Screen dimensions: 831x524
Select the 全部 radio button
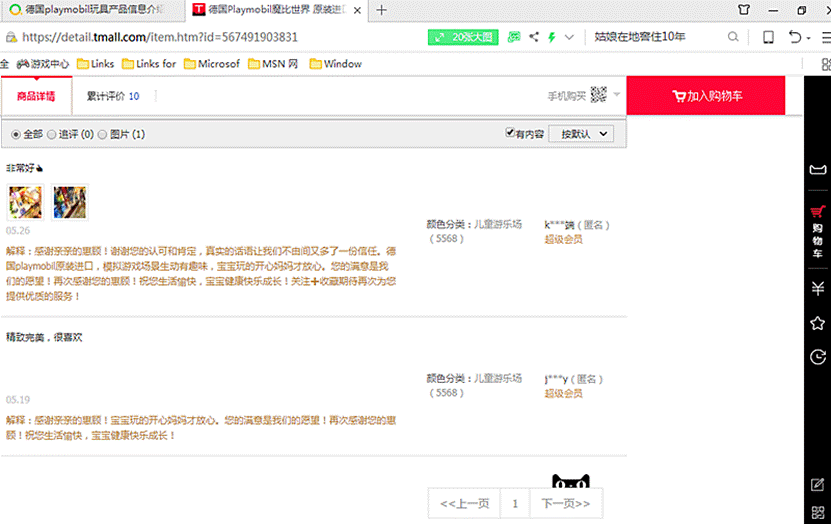coord(15,134)
